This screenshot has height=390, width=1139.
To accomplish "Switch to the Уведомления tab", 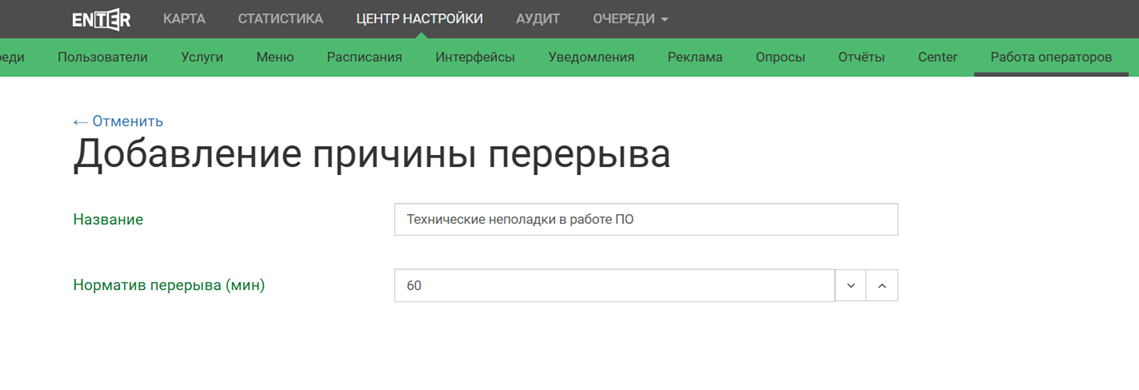I will pyautogui.click(x=591, y=57).
